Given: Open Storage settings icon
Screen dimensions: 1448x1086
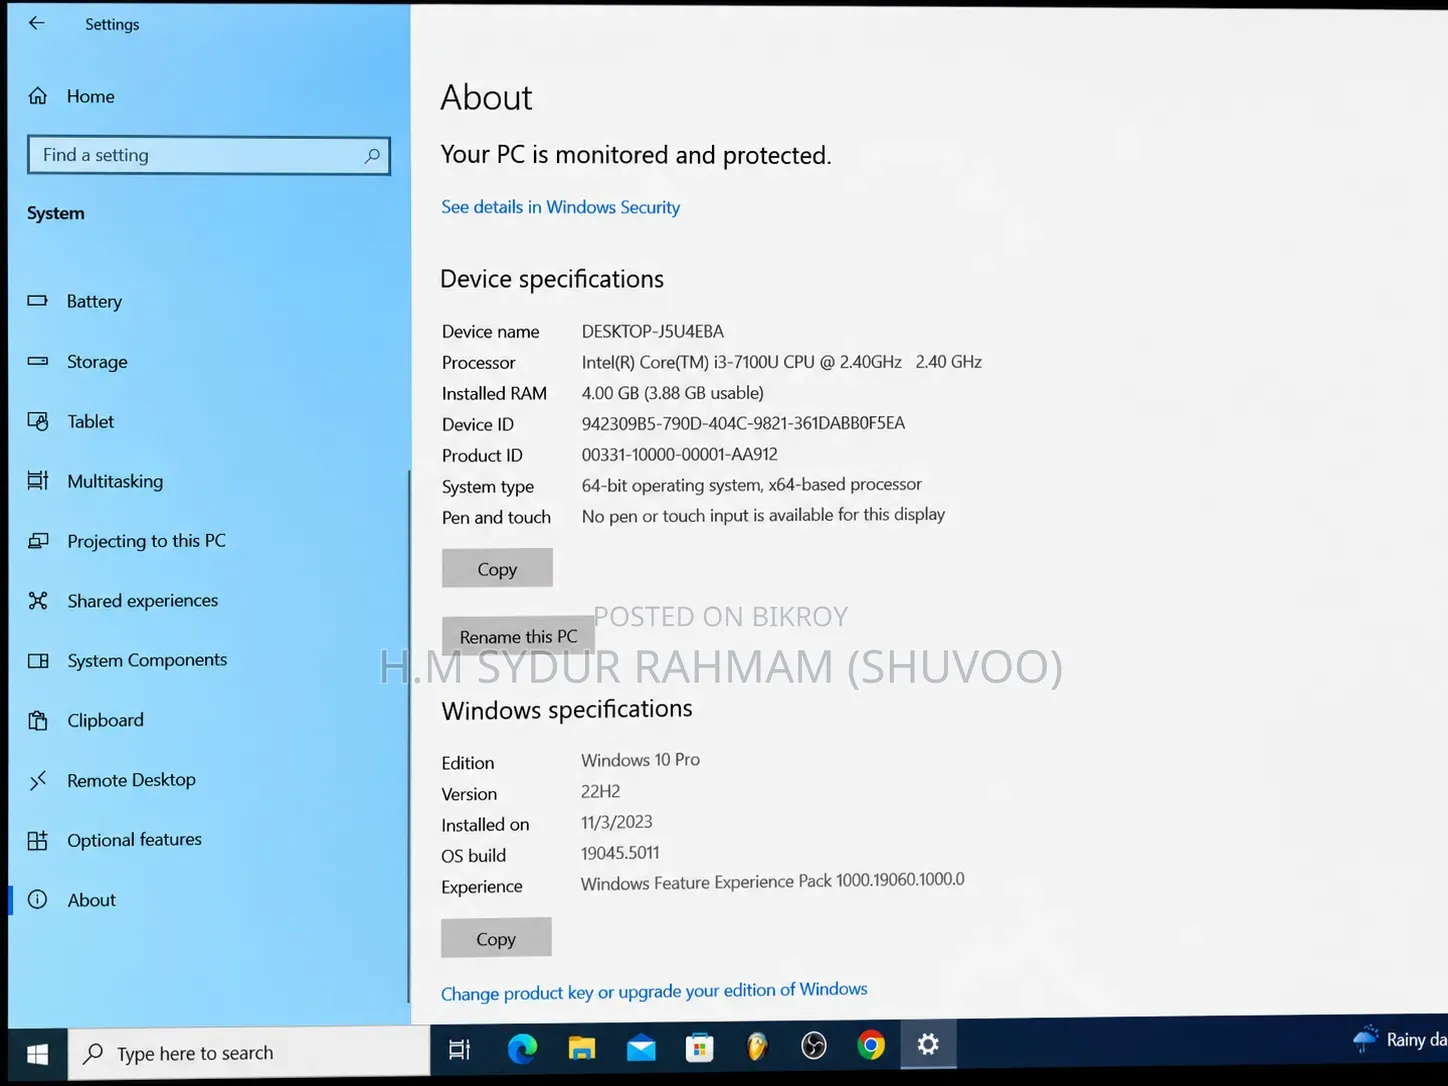Looking at the screenshot, I should 38,361.
